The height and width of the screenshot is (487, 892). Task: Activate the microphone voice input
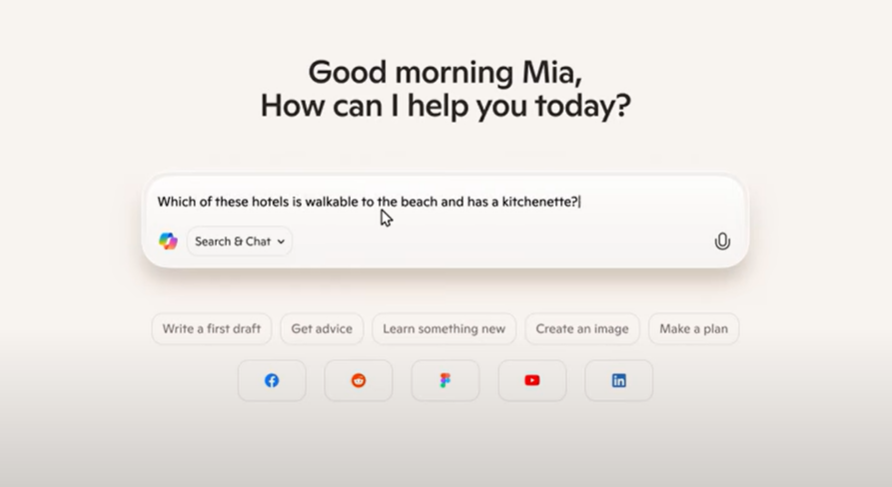click(x=722, y=241)
